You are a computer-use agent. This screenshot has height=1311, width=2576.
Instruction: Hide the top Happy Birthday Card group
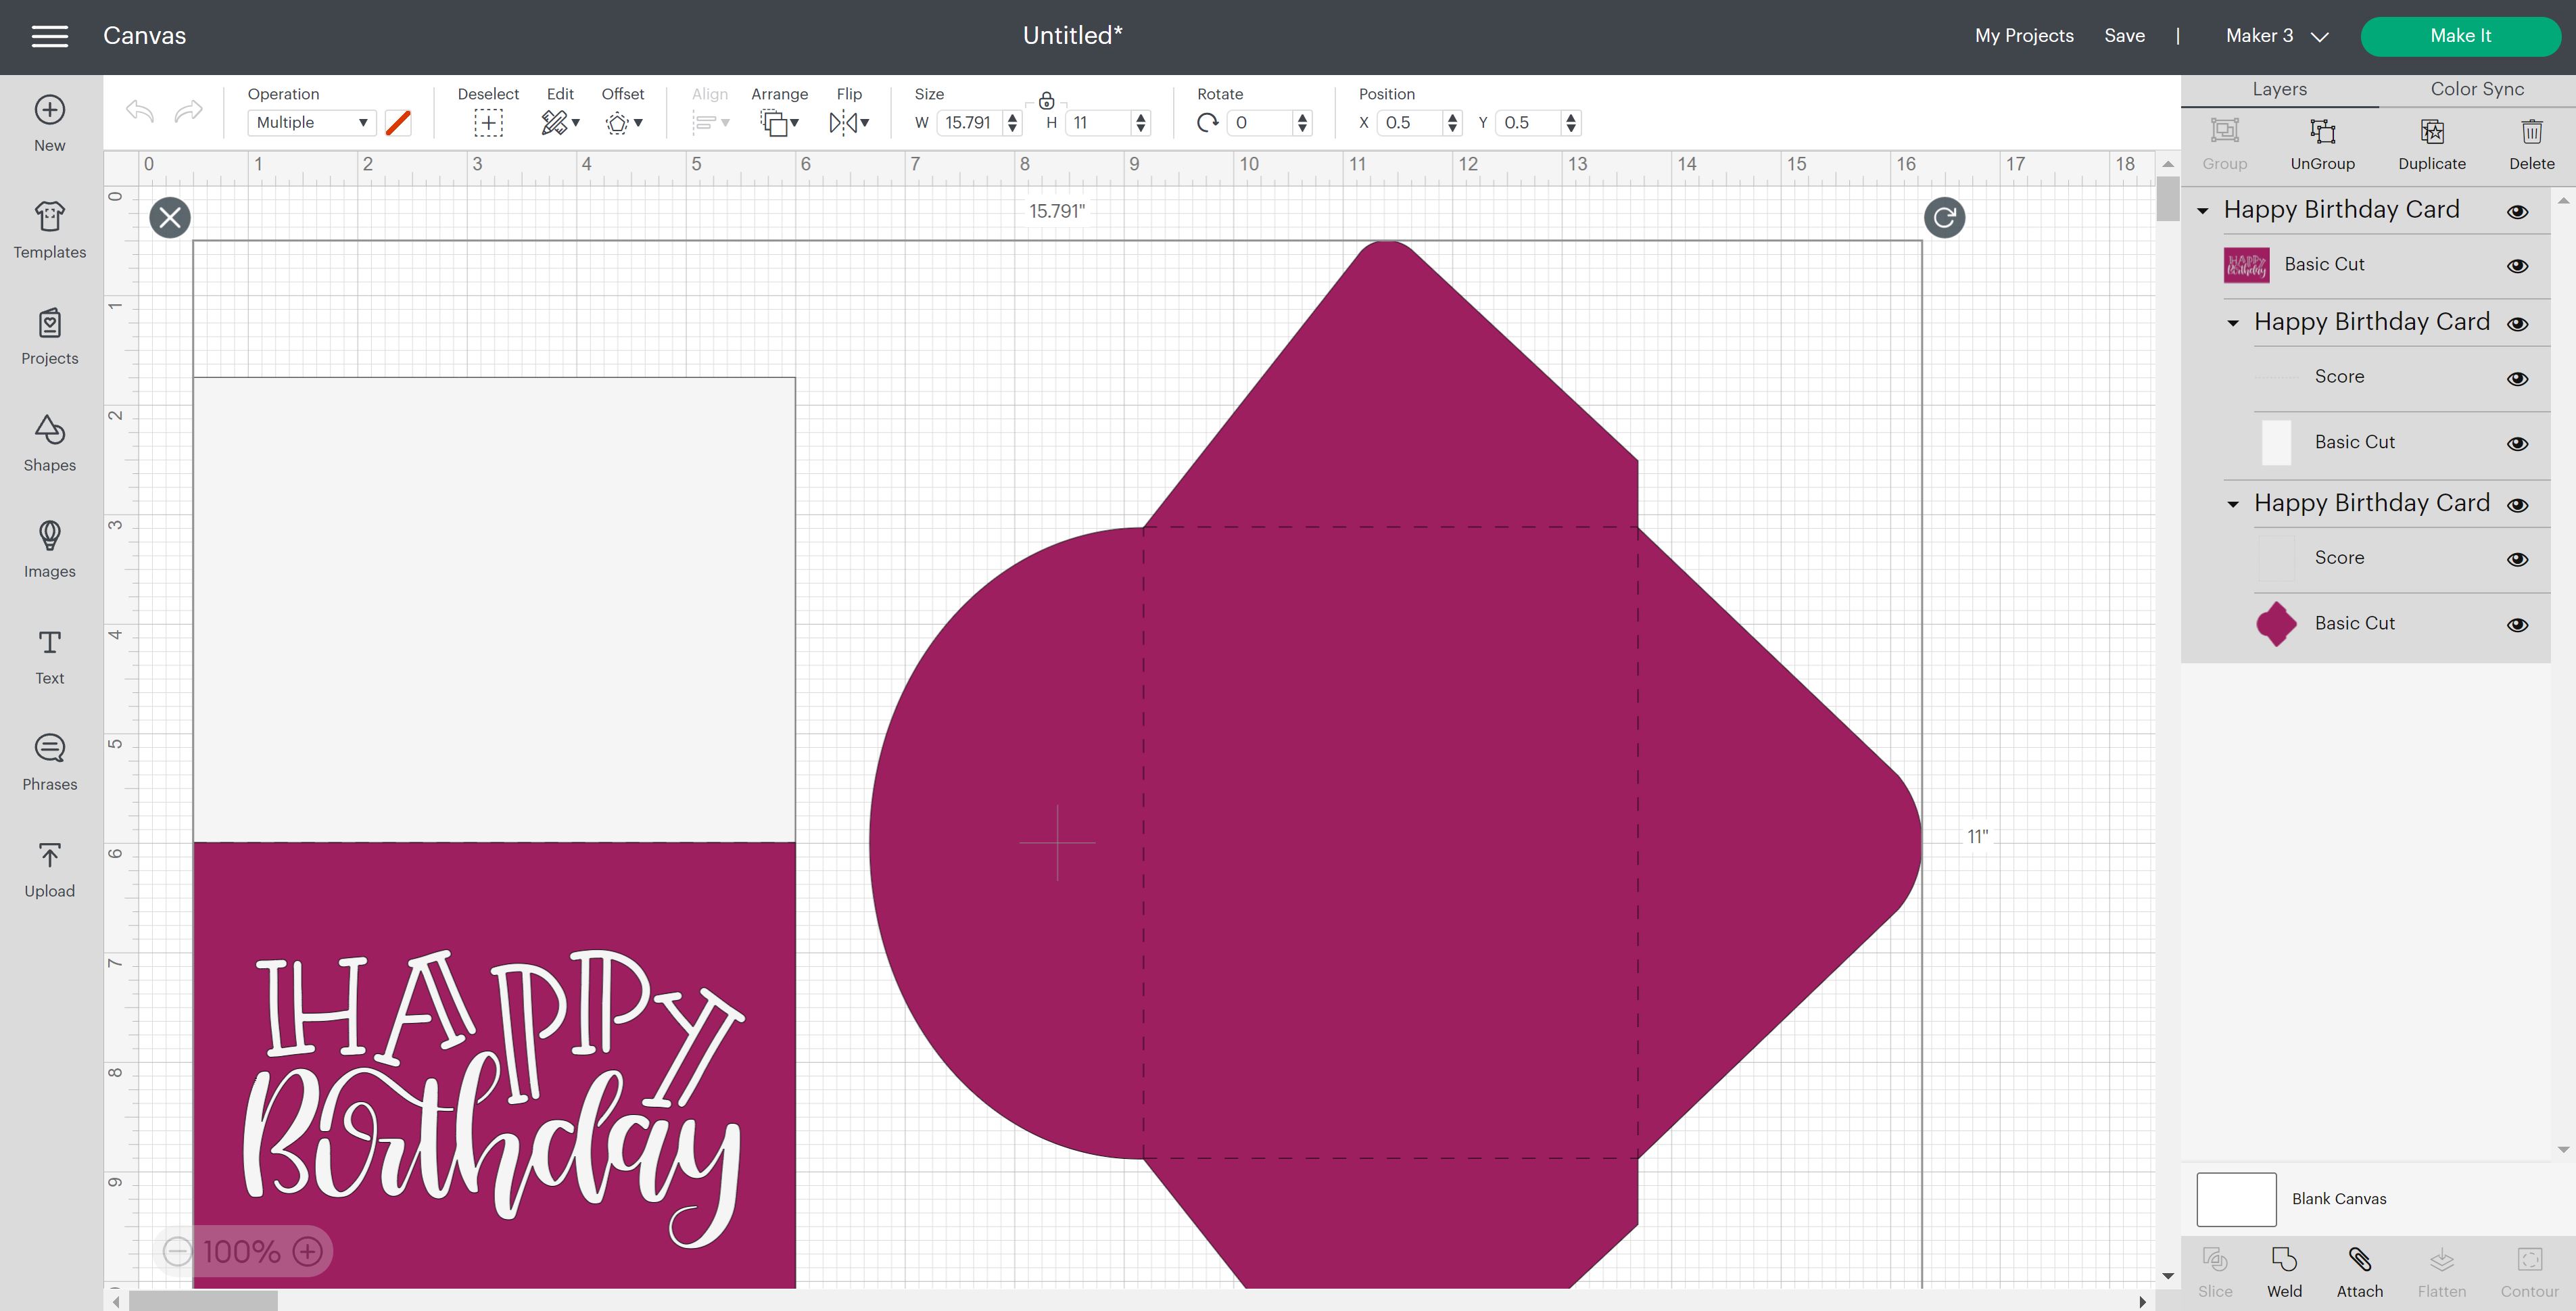(2518, 211)
